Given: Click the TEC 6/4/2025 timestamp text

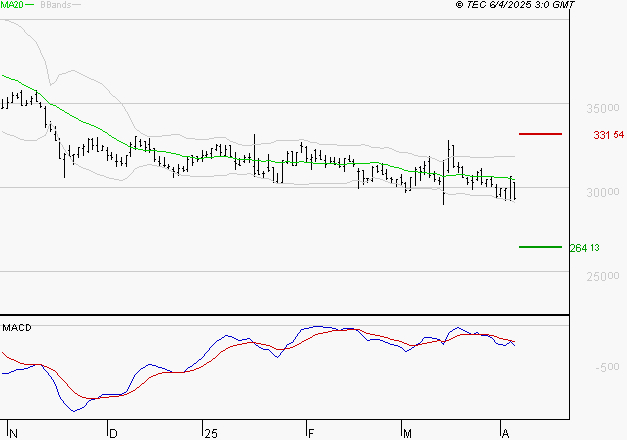Looking at the screenshot, I should pyautogui.click(x=515, y=5).
